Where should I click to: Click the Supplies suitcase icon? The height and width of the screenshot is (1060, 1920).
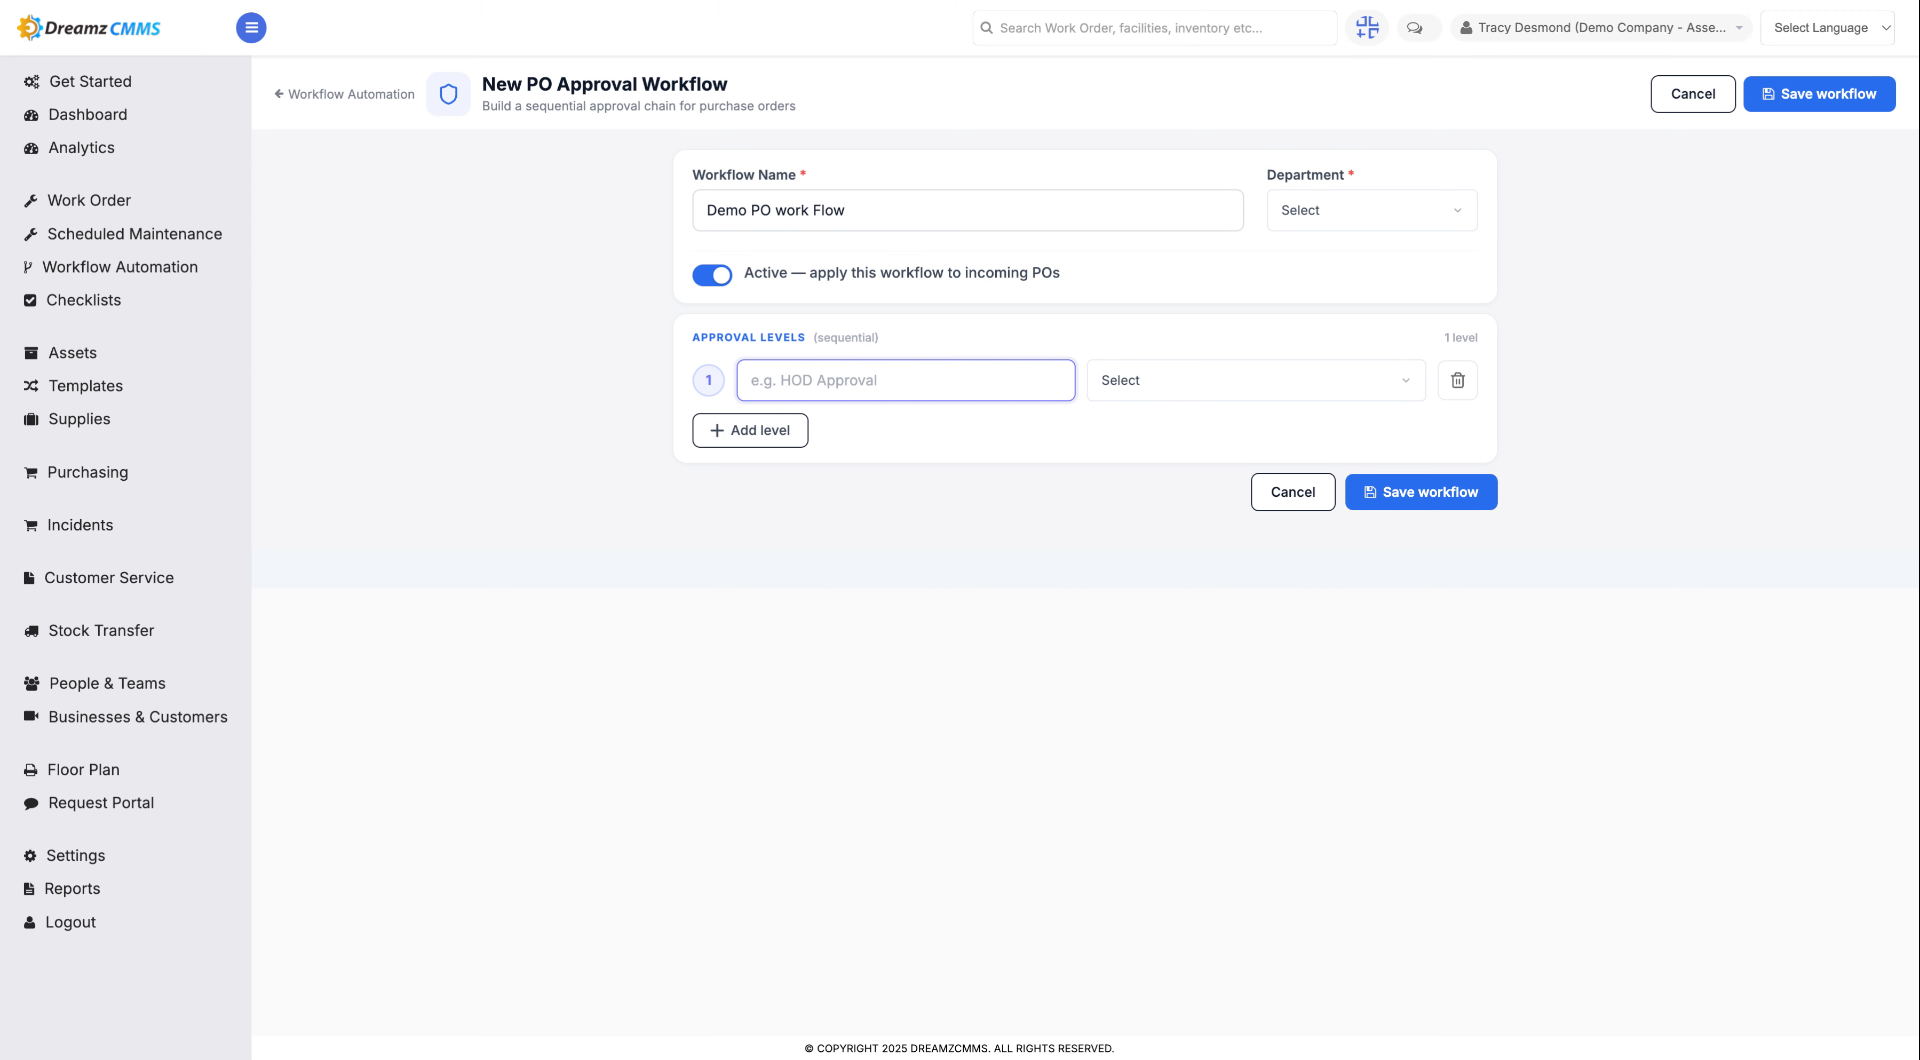pyautogui.click(x=31, y=419)
